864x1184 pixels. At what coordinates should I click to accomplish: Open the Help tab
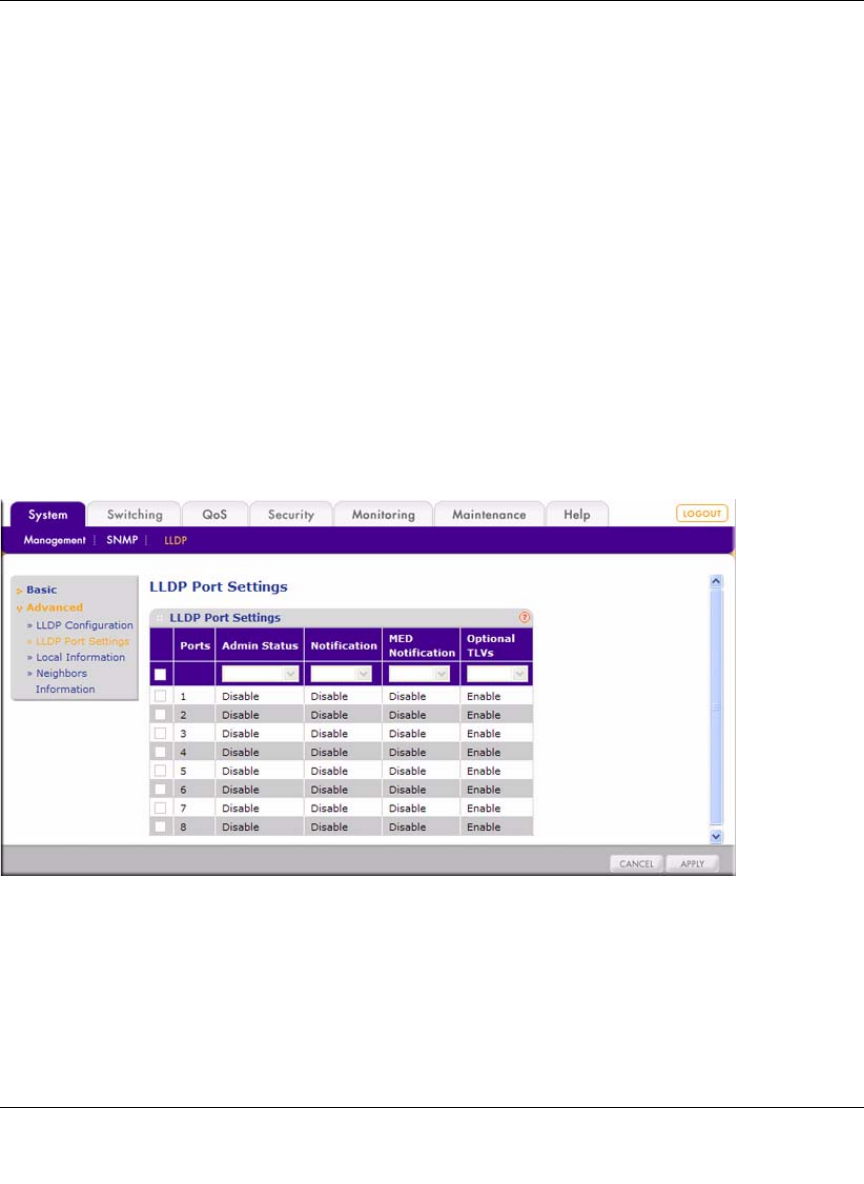pyautogui.click(x=577, y=514)
